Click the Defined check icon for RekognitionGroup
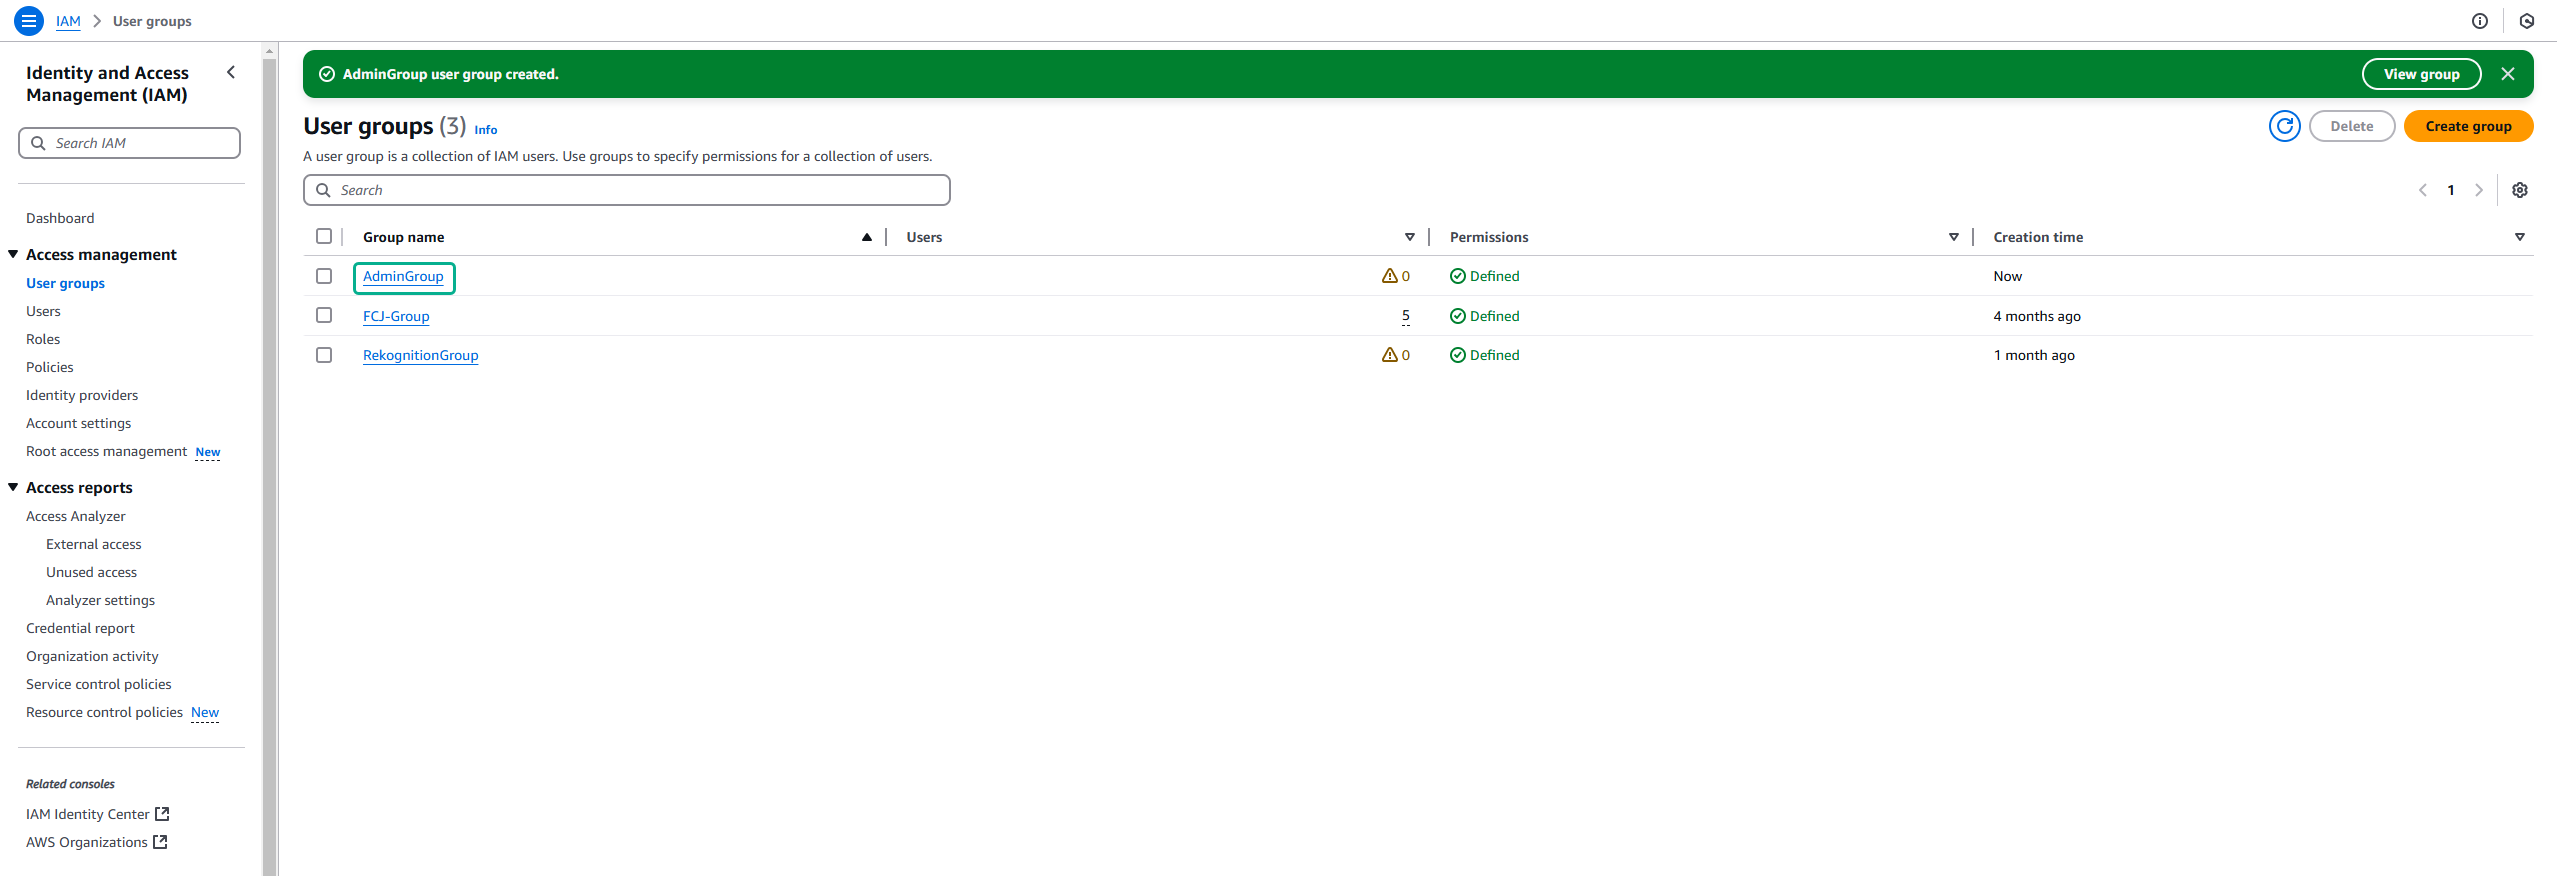The image size is (2557, 876). tap(1458, 355)
